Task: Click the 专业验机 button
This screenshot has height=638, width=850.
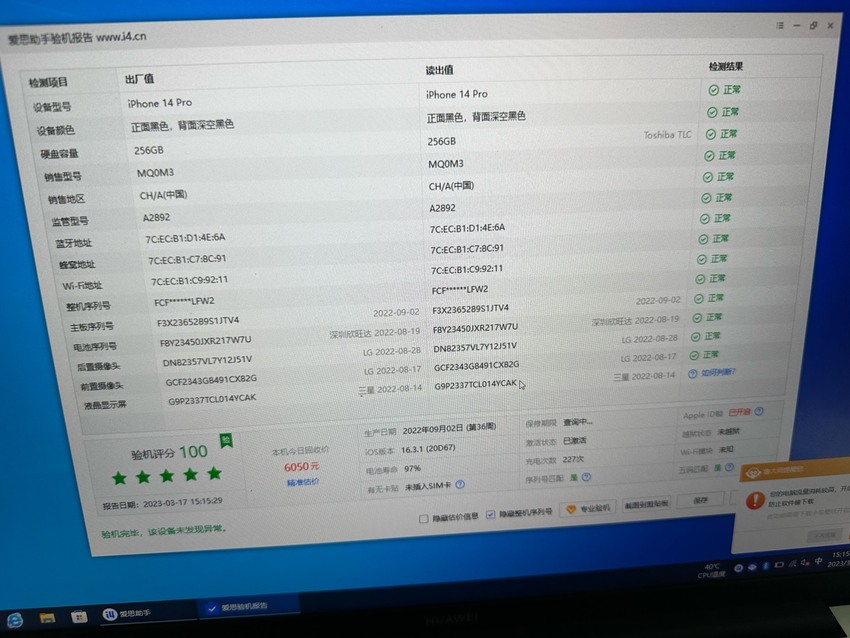Action: [x=588, y=508]
